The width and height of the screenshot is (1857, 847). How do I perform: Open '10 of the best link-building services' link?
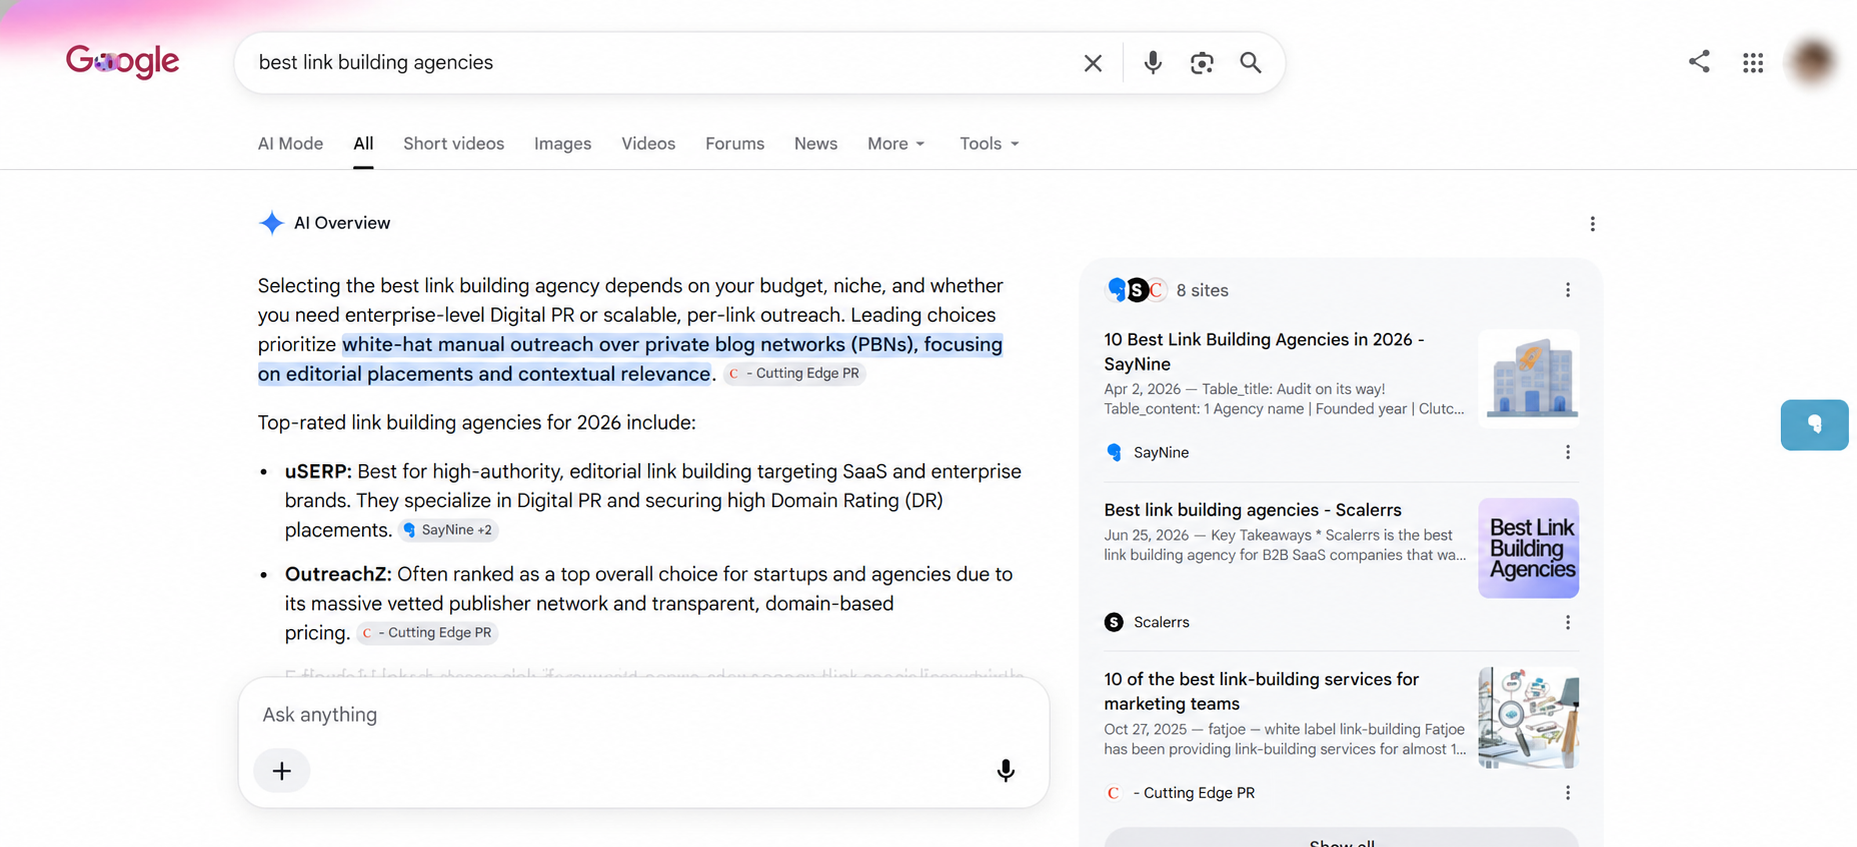point(1261,691)
